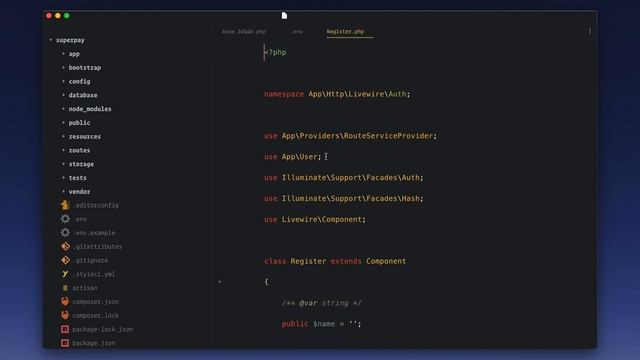Click the composer.json file icon
The image size is (640, 360).
click(65, 301)
